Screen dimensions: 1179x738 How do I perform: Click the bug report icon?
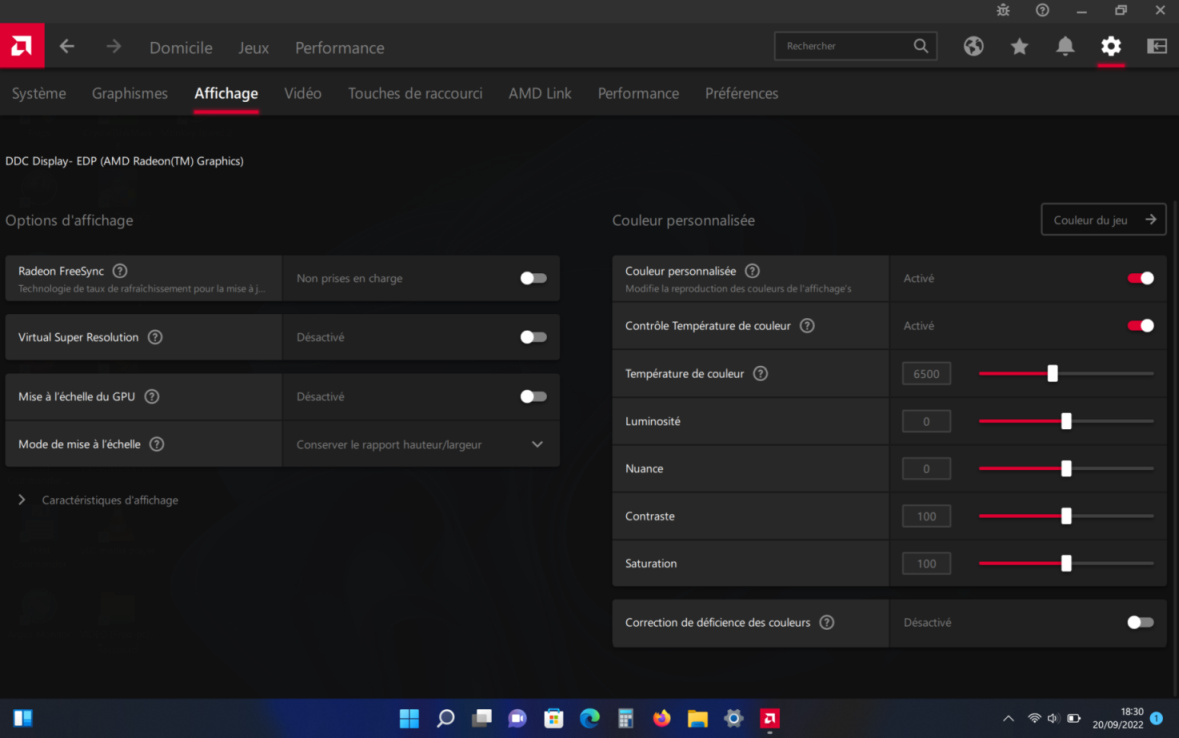tap(1003, 10)
